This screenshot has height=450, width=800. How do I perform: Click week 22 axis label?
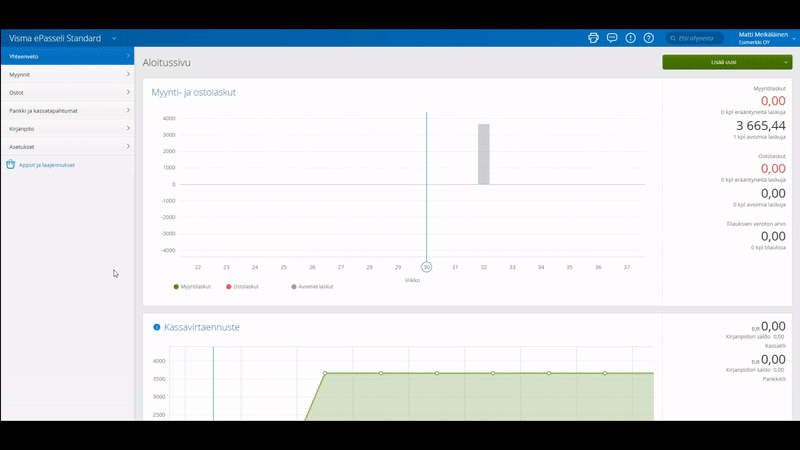(198, 267)
